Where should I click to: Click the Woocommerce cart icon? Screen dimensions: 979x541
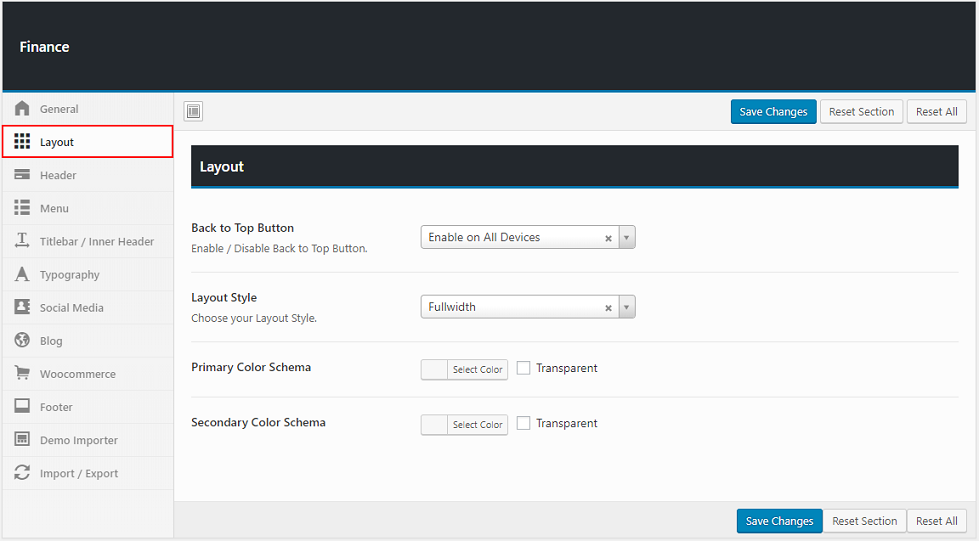[22, 374]
